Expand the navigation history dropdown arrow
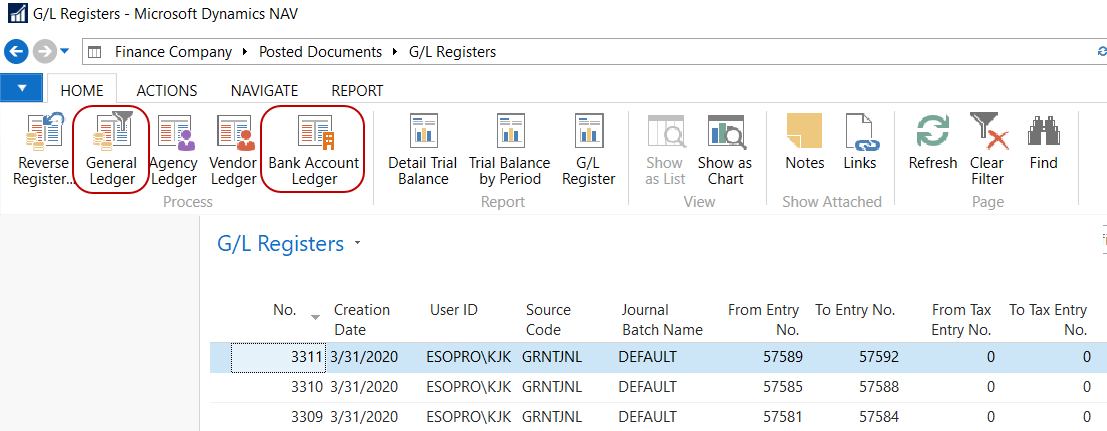The image size is (1107, 431). tap(65, 51)
